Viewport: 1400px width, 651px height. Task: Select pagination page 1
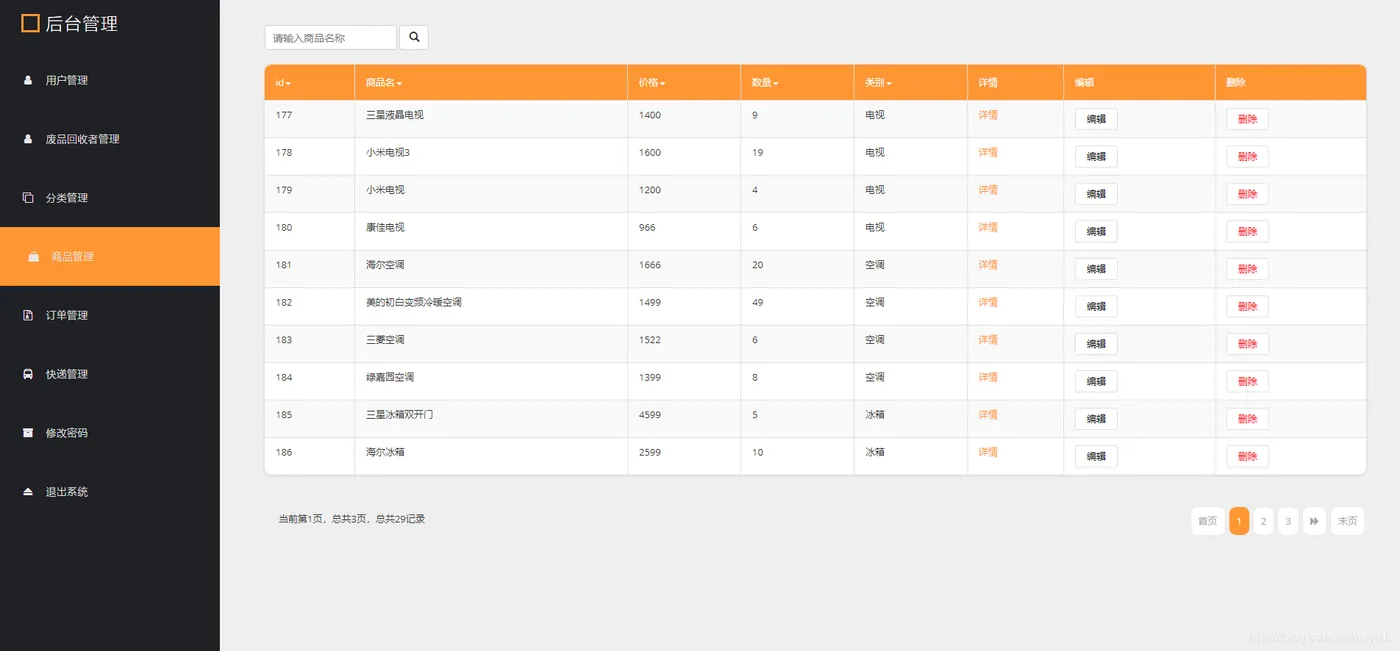pyautogui.click(x=1239, y=521)
